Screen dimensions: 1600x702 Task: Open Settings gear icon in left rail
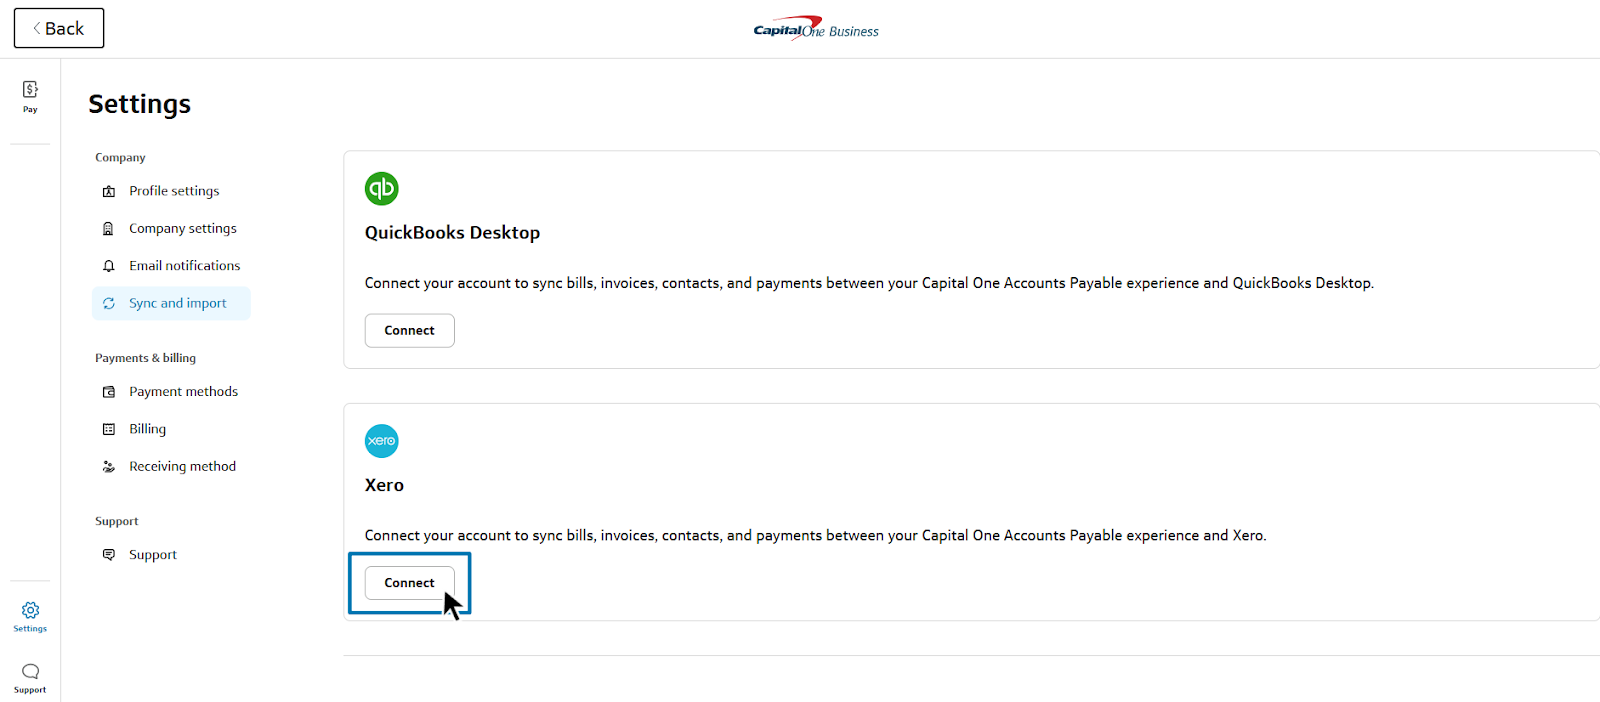(x=30, y=610)
